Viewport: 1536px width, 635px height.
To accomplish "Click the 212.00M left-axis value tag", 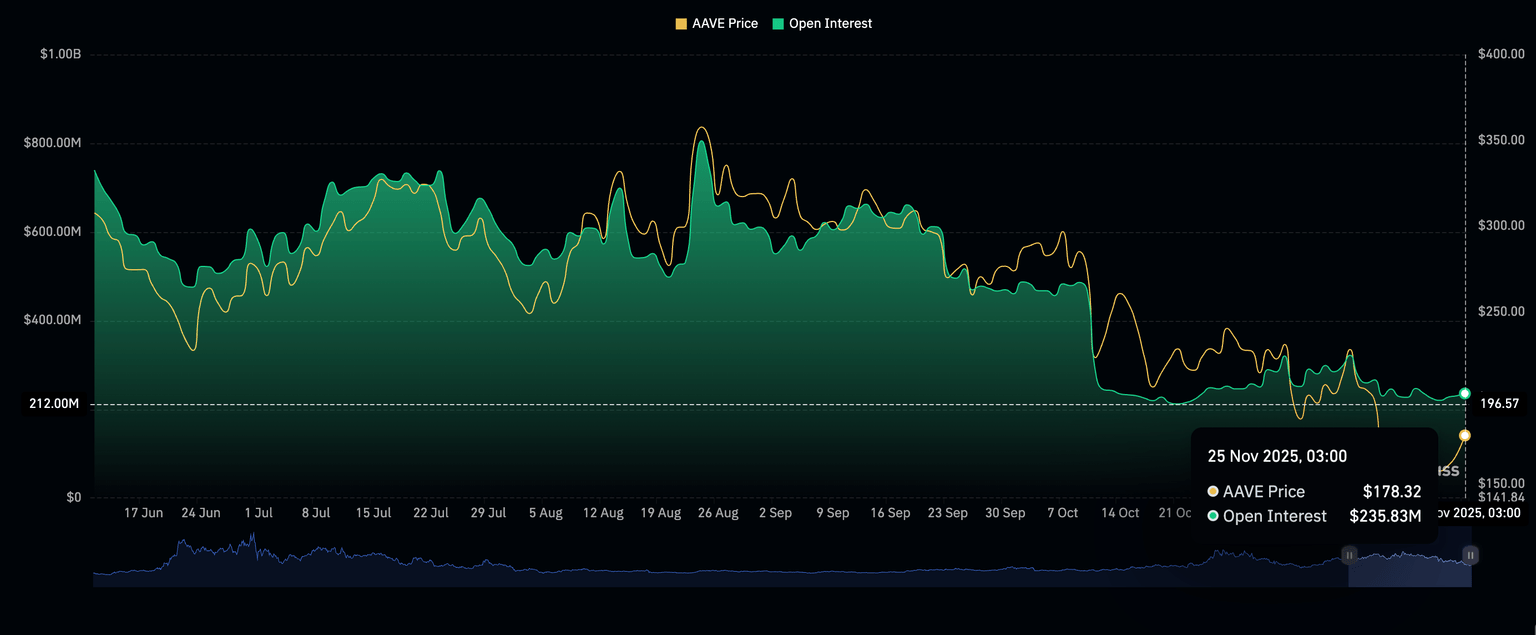I will pos(55,405).
